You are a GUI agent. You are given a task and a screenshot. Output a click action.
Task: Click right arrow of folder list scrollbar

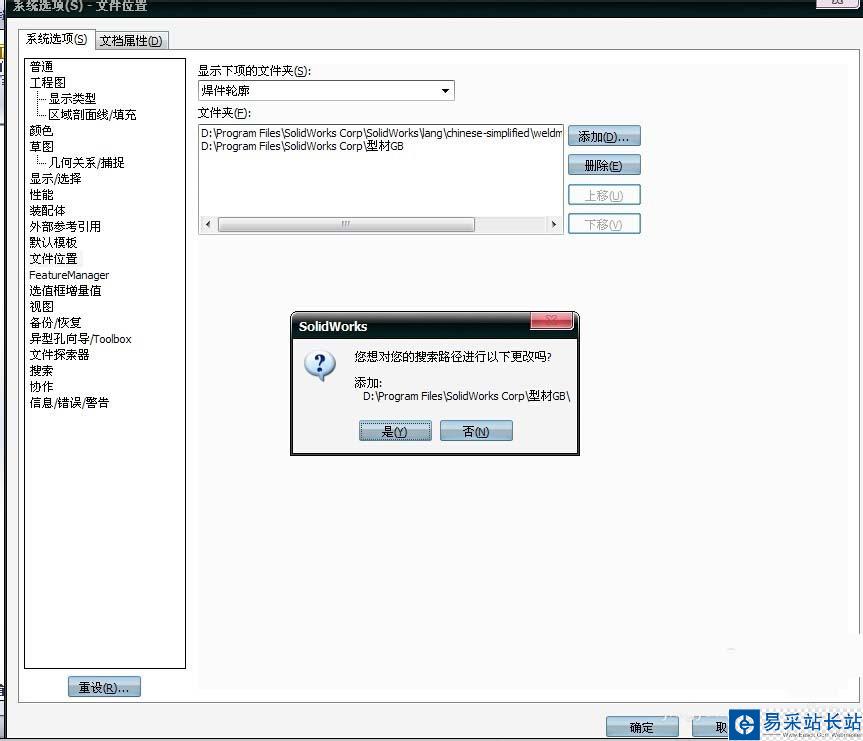tap(554, 224)
